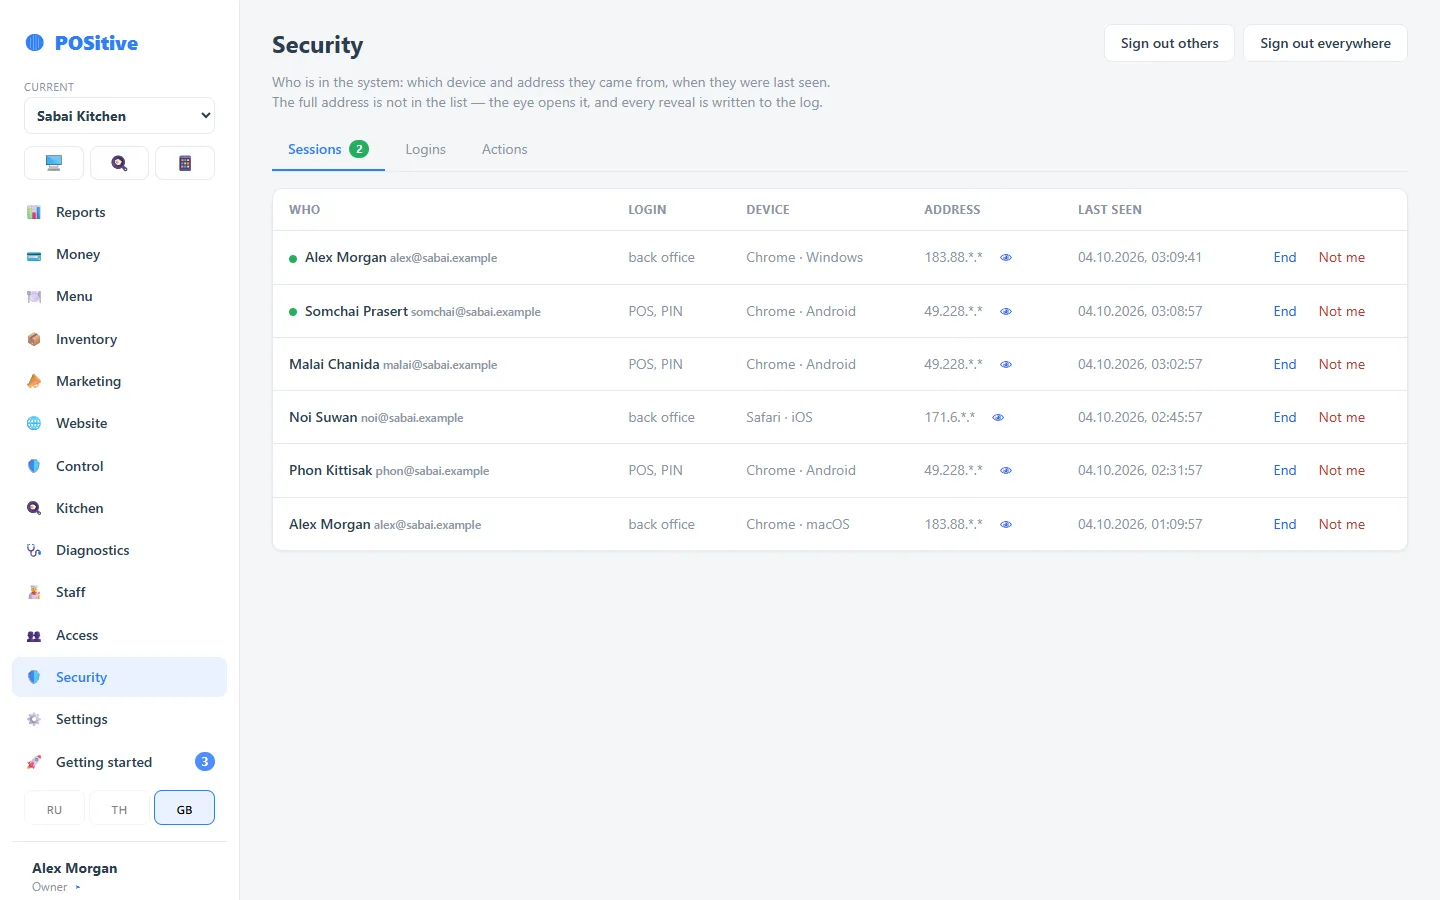Image resolution: width=1440 pixels, height=900 pixels.
Task: Select the GB language button
Action: pos(185,808)
